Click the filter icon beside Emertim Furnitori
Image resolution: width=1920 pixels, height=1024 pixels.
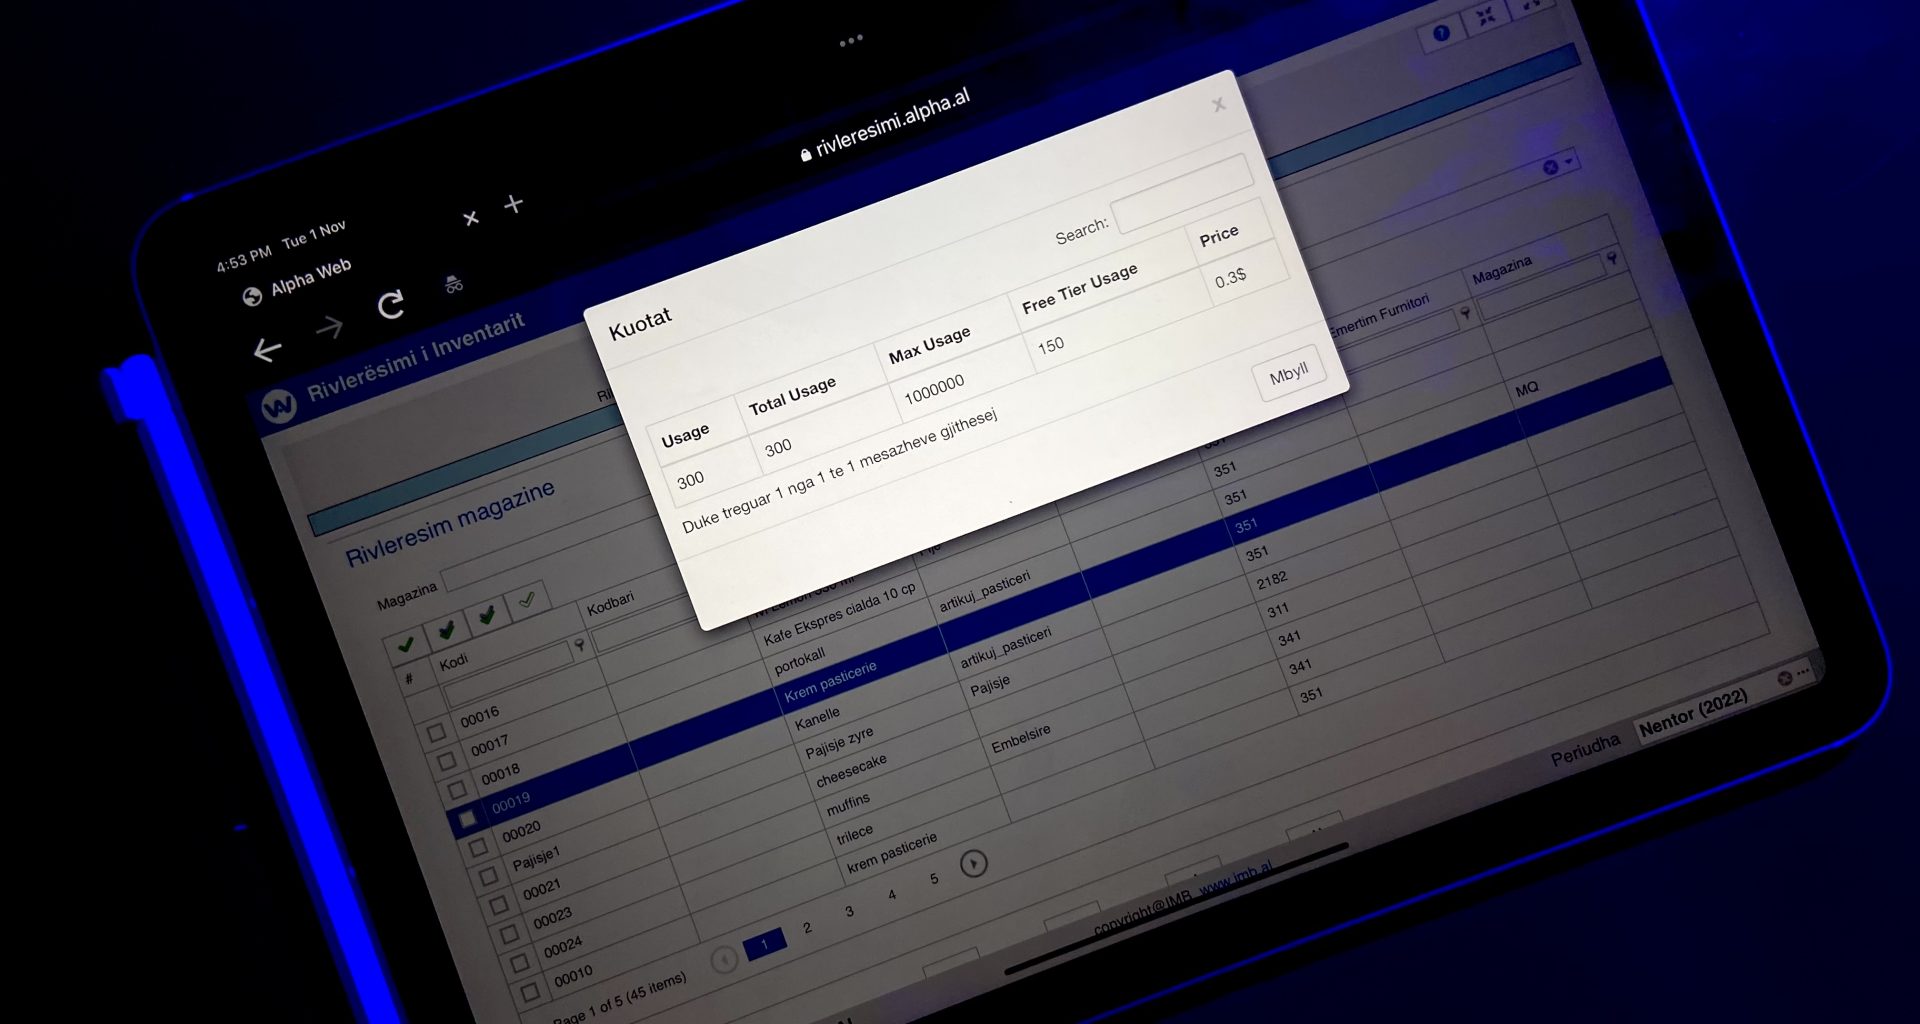[1466, 314]
